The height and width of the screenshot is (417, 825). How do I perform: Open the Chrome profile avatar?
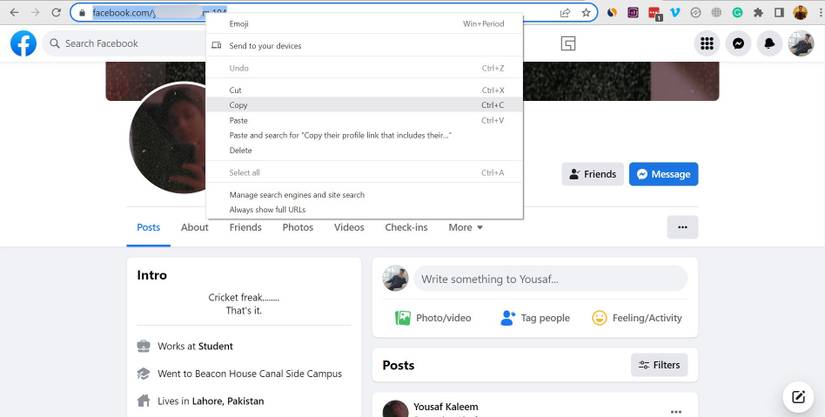(800, 13)
